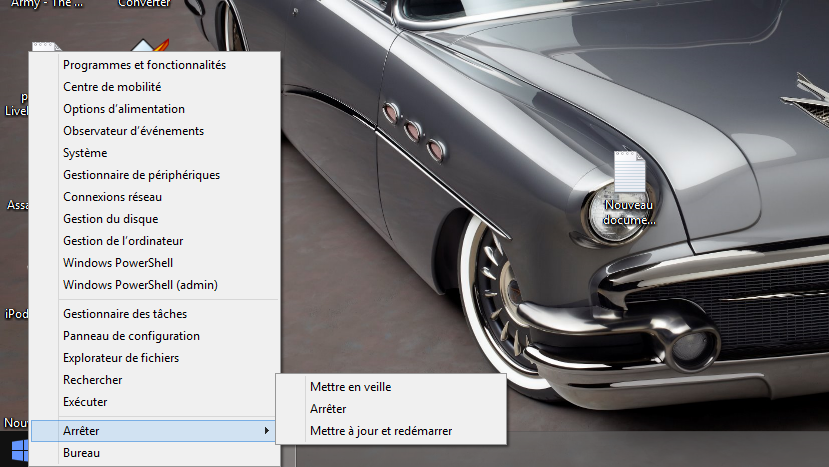
Task: Open Gestionnaire des tâches
Action: pyautogui.click(x=125, y=314)
